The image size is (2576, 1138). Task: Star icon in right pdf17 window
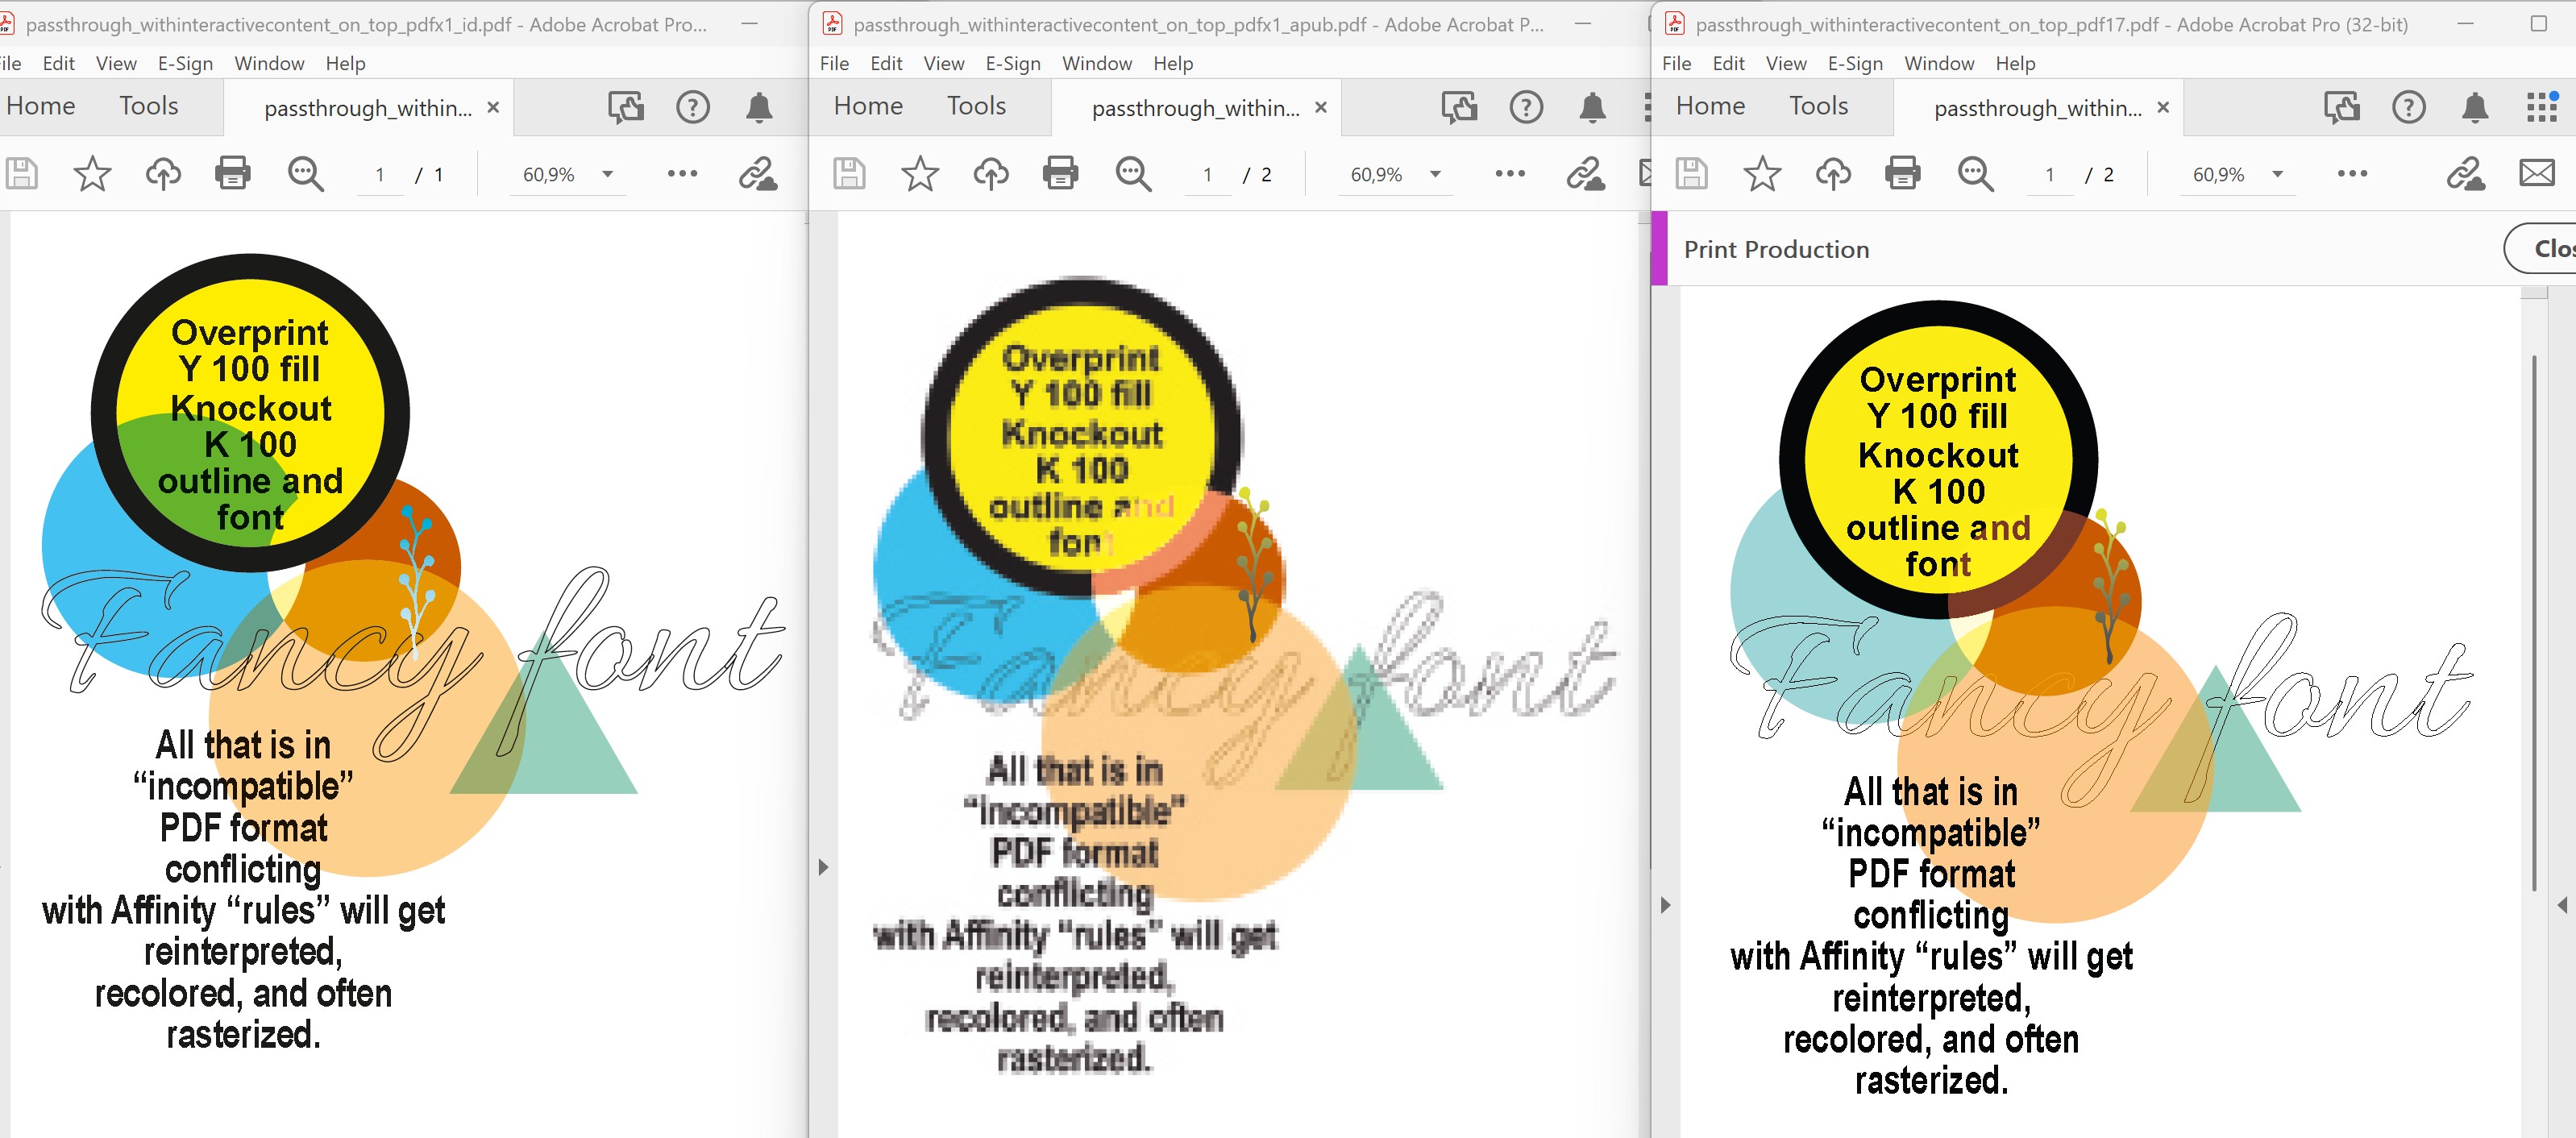(1762, 174)
